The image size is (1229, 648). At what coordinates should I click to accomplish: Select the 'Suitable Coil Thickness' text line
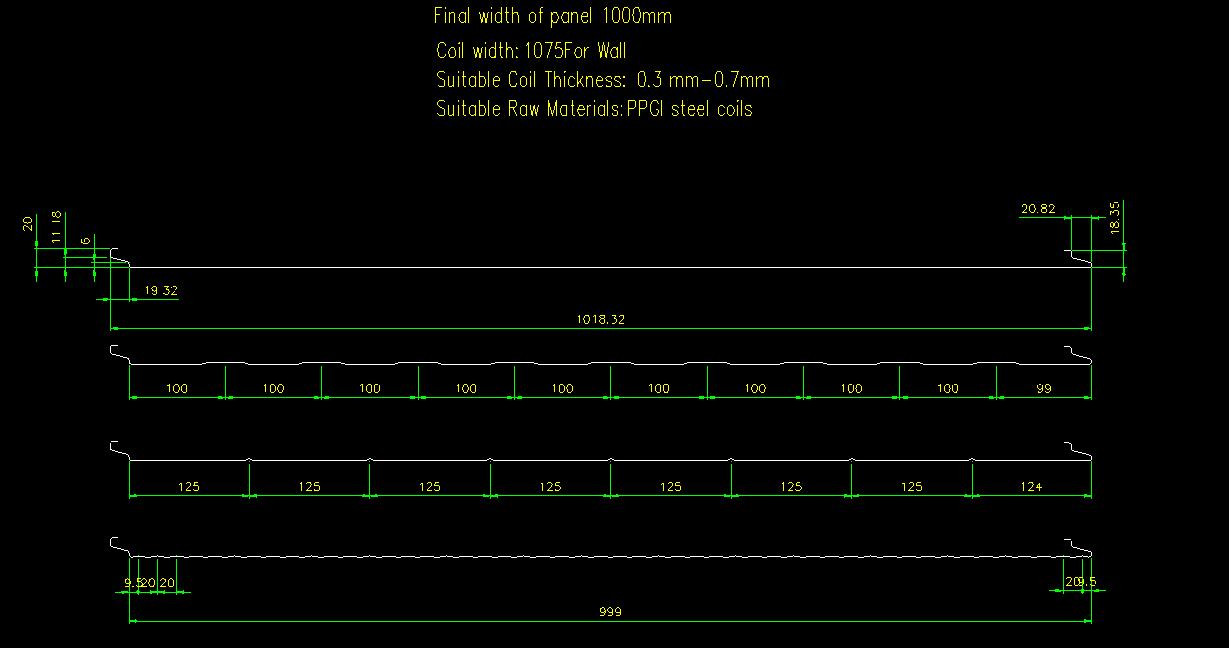(602, 80)
